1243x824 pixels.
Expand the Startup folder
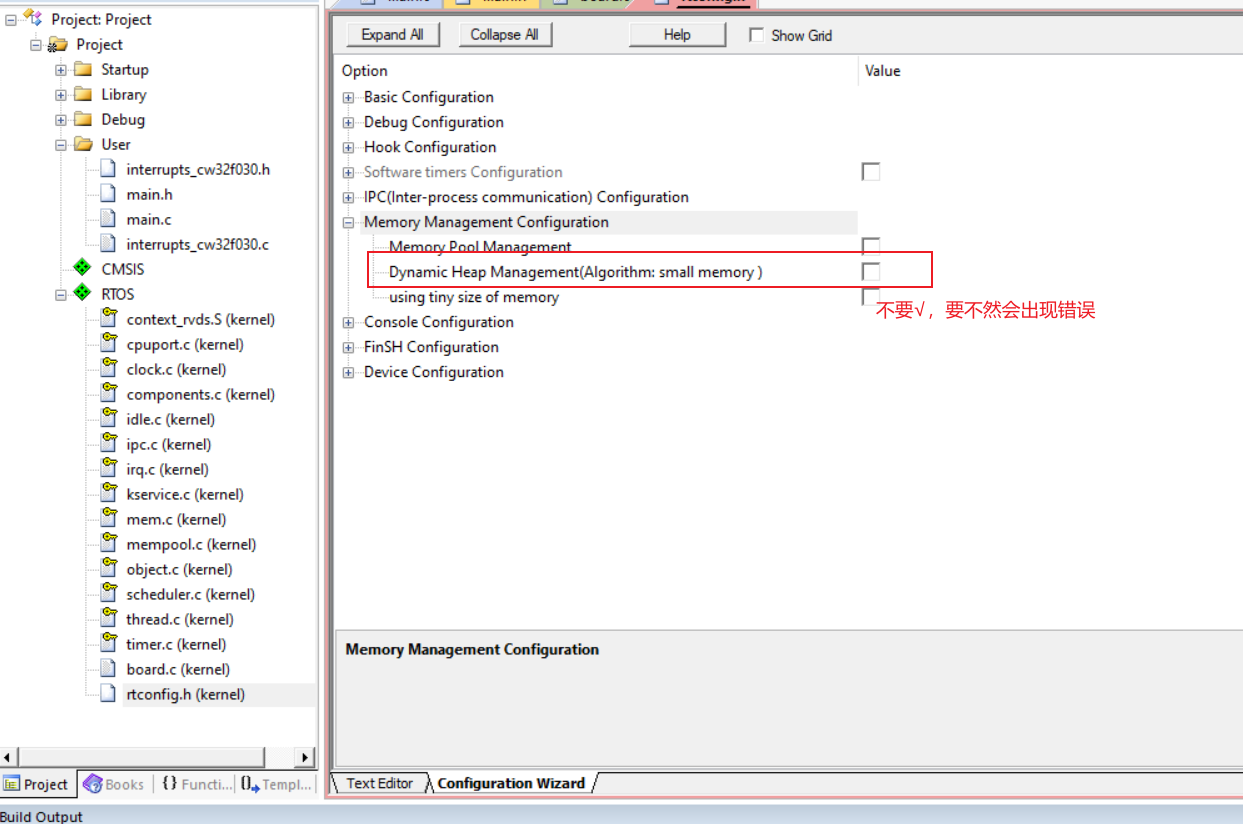pos(60,69)
